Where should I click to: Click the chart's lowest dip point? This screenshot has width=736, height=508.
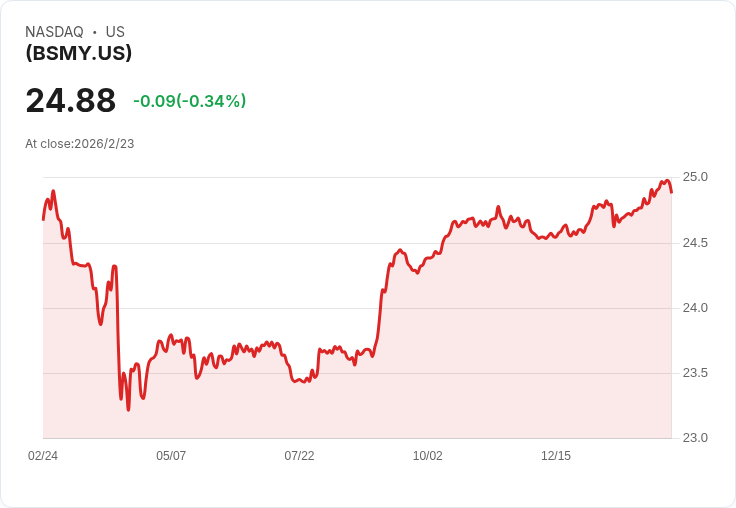tap(128, 409)
